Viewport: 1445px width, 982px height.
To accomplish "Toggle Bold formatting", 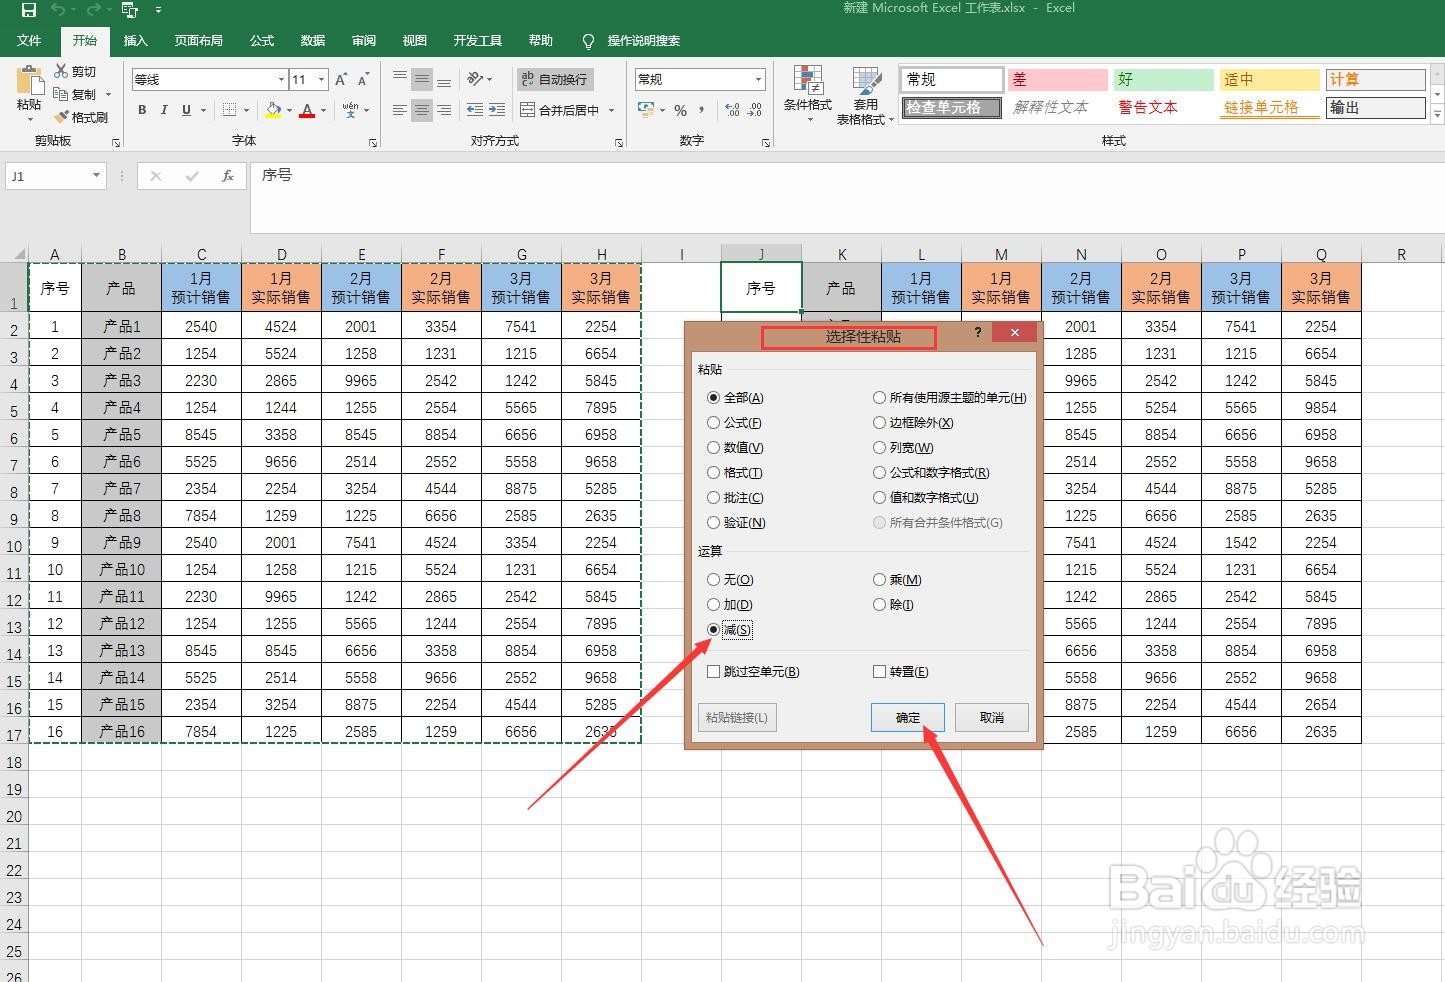I will pos(142,110).
